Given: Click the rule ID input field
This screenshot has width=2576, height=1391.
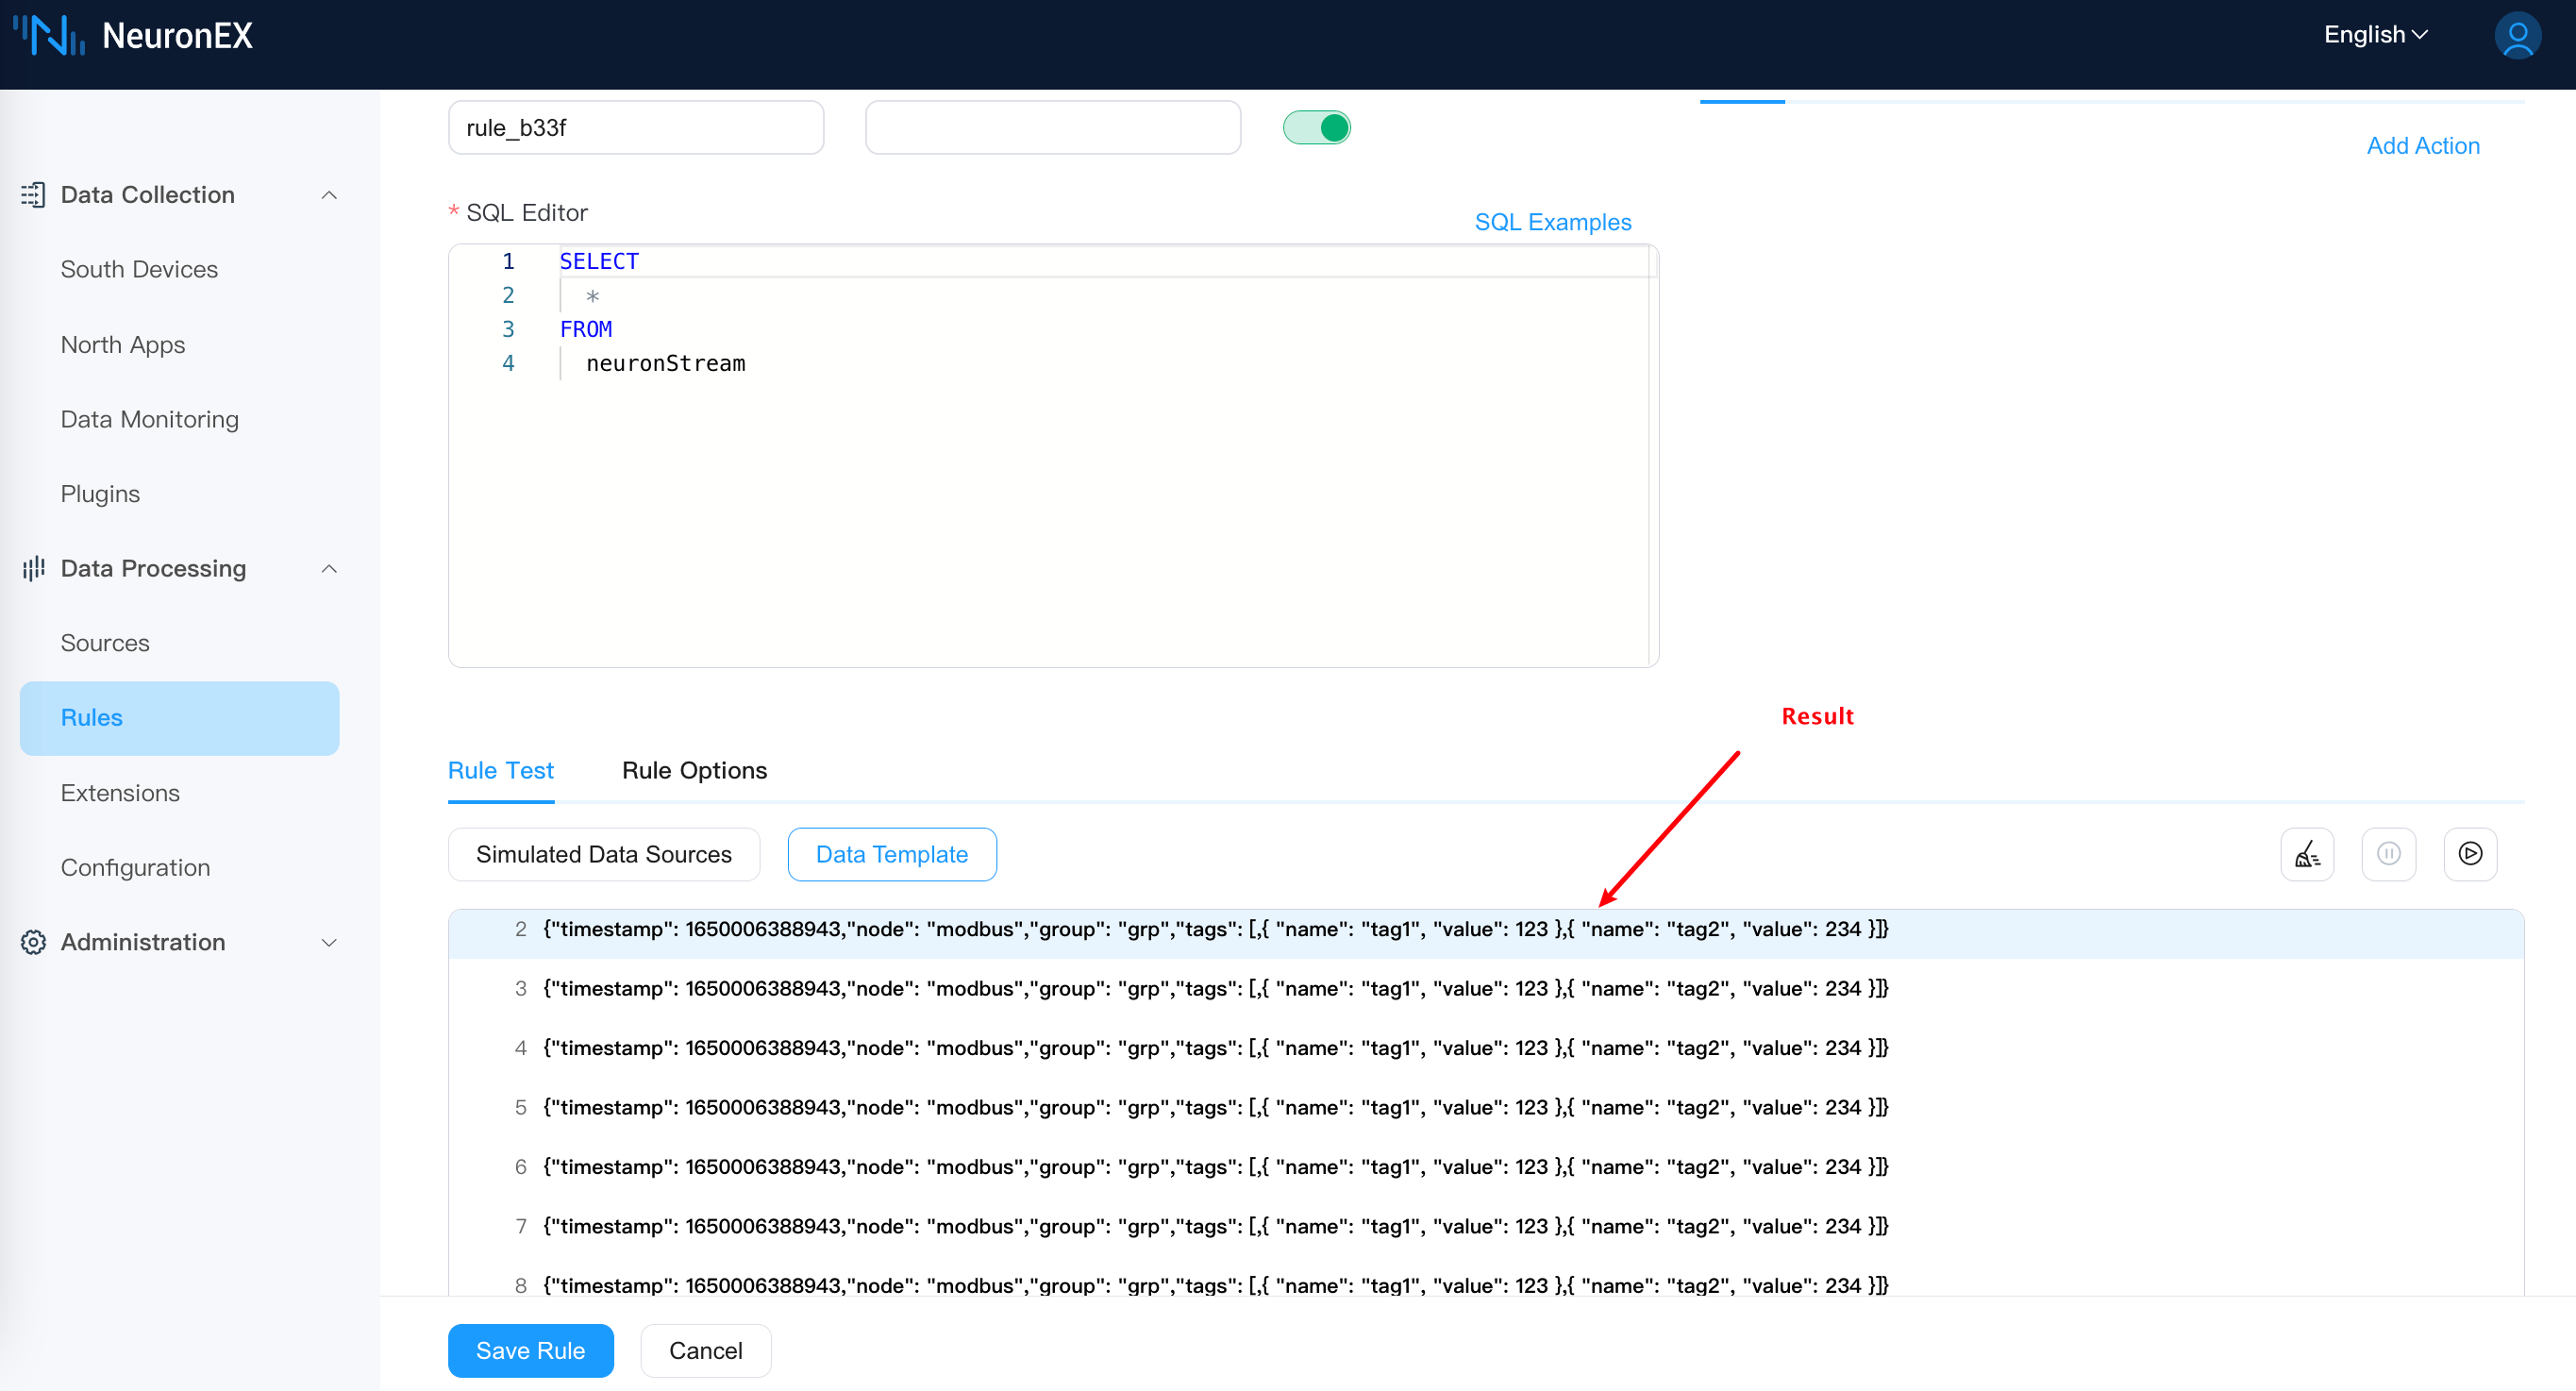Looking at the screenshot, I should click(636, 128).
